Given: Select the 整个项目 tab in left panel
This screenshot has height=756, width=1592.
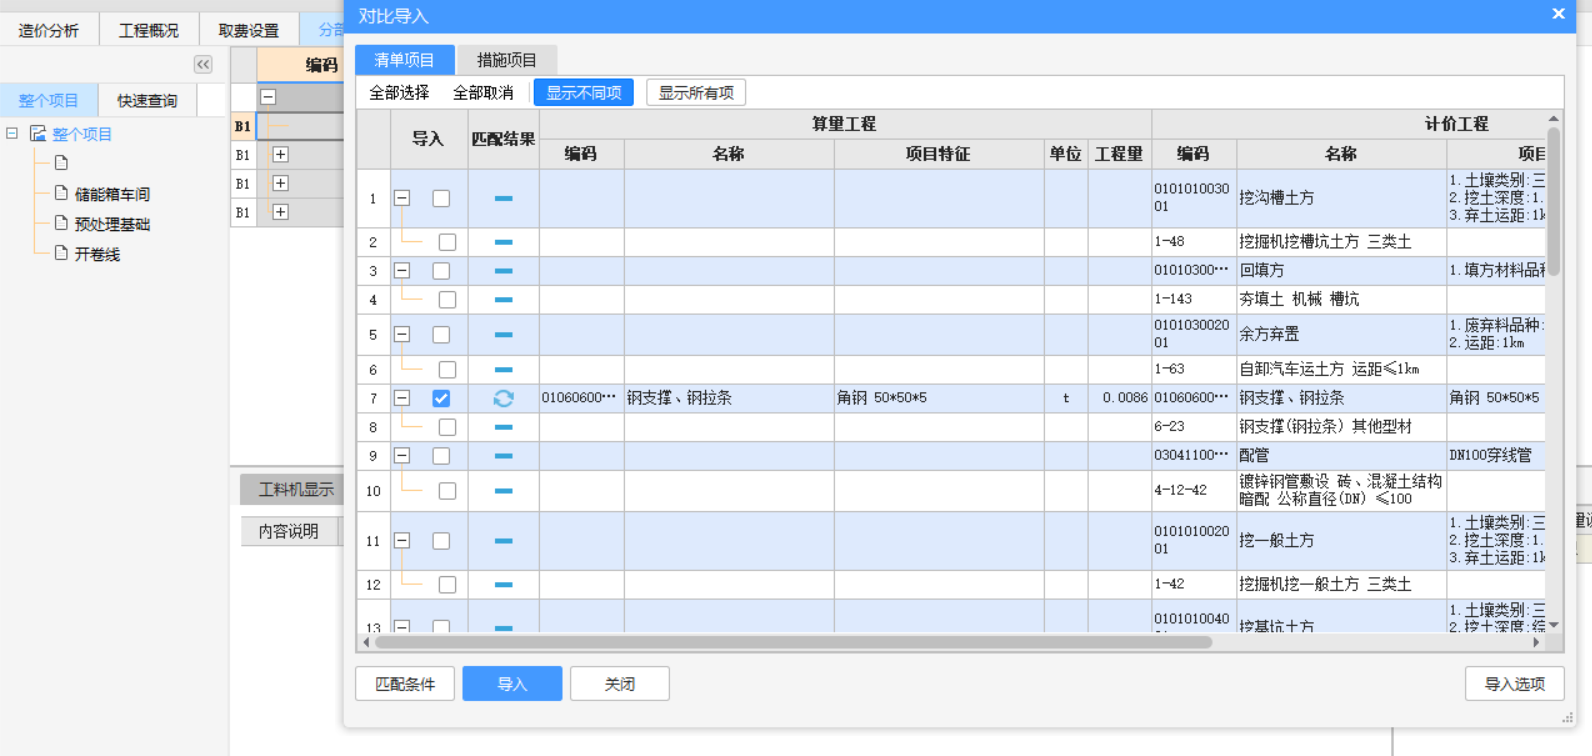Looking at the screenshot, I should click(x=48, y=100).
